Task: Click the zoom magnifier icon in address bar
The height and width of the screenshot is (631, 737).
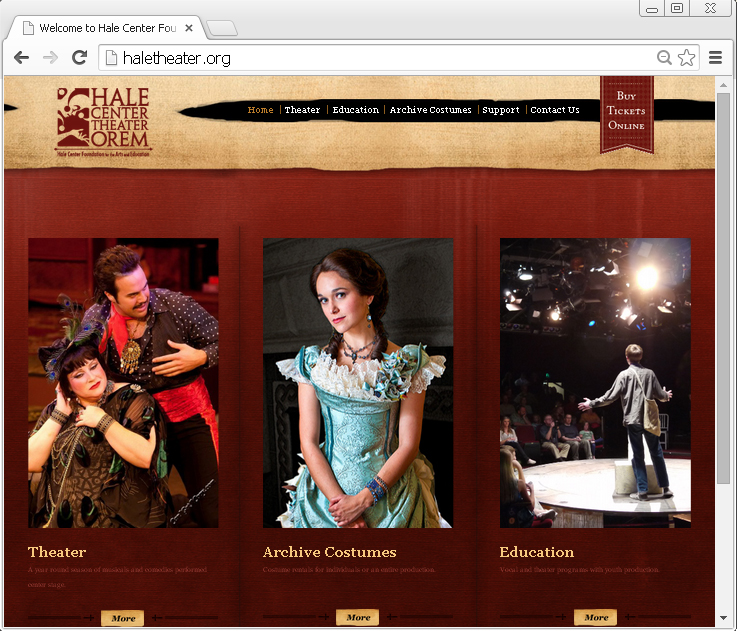Action: point(664,58)
